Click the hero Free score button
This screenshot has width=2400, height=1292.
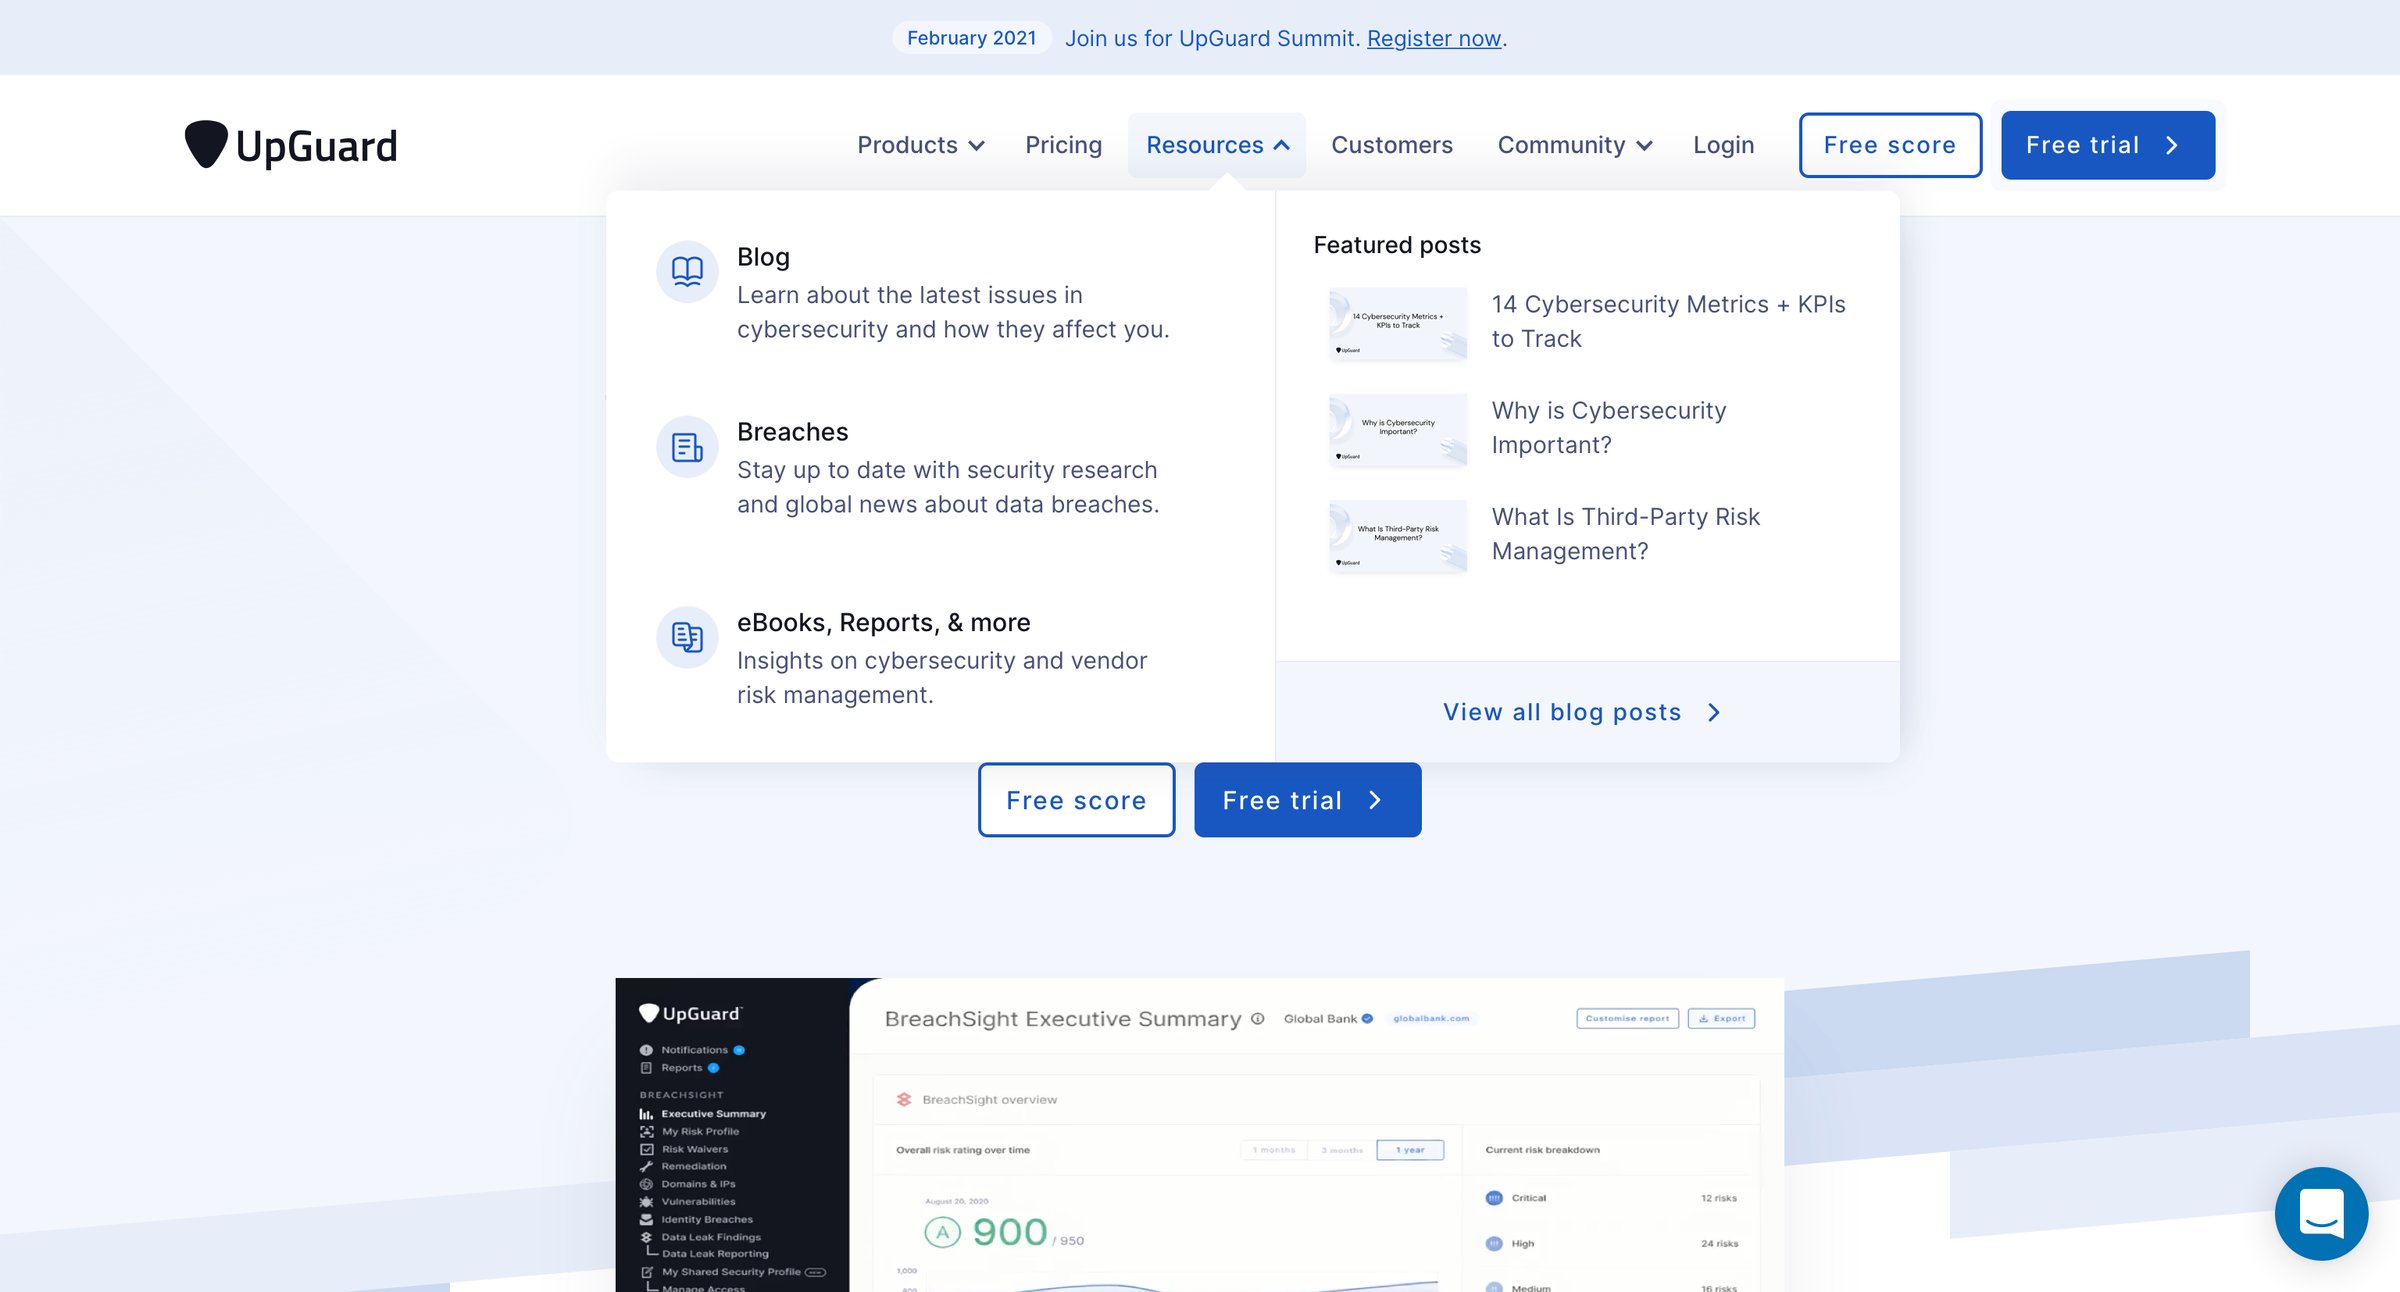1076,800
